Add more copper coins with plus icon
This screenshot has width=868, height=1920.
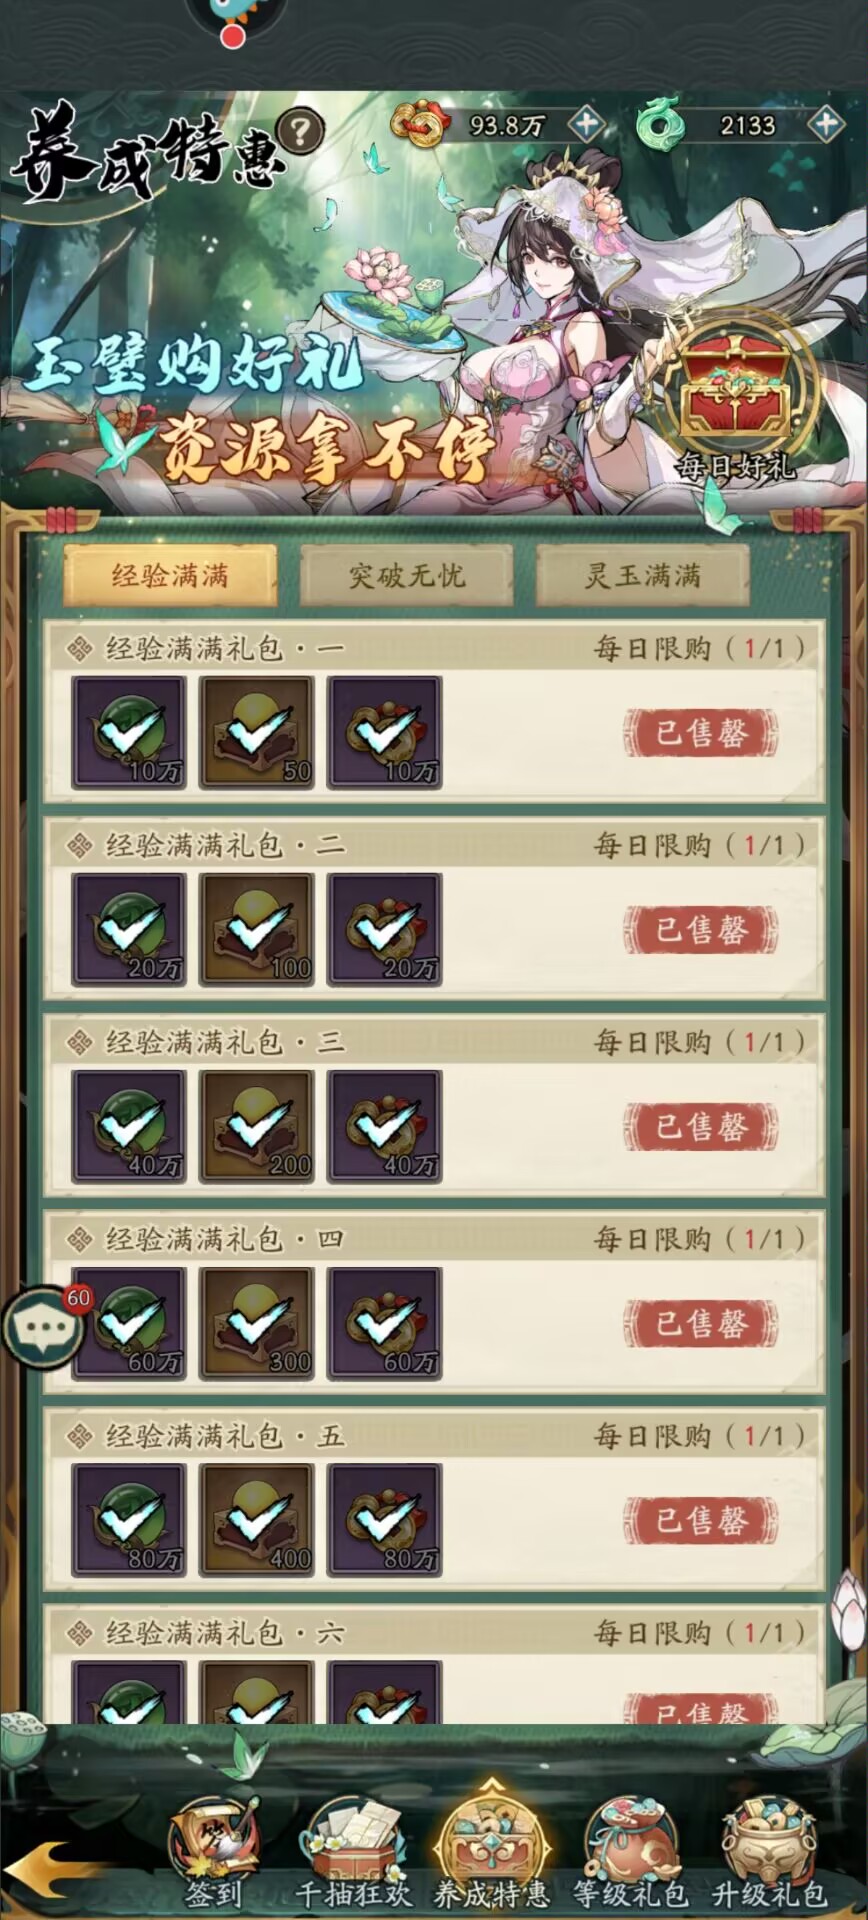[586, 125]
